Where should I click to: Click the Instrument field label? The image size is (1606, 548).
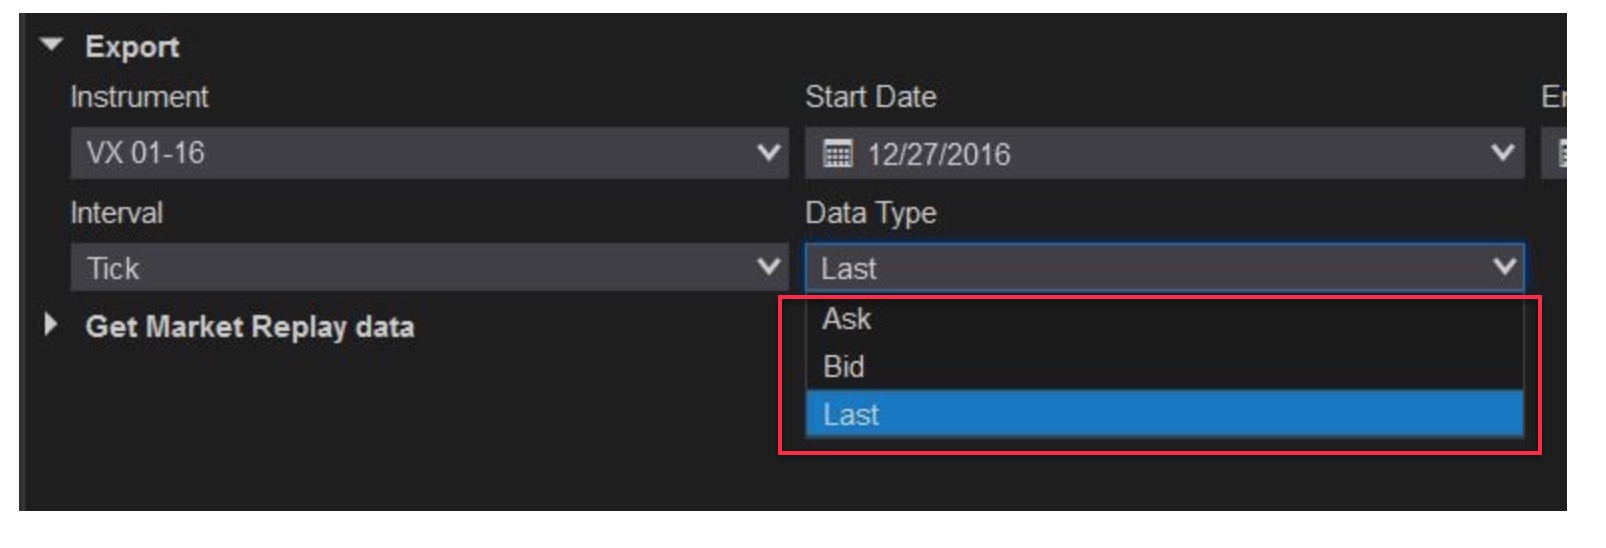pyautogui.click(x=139, y=97)
